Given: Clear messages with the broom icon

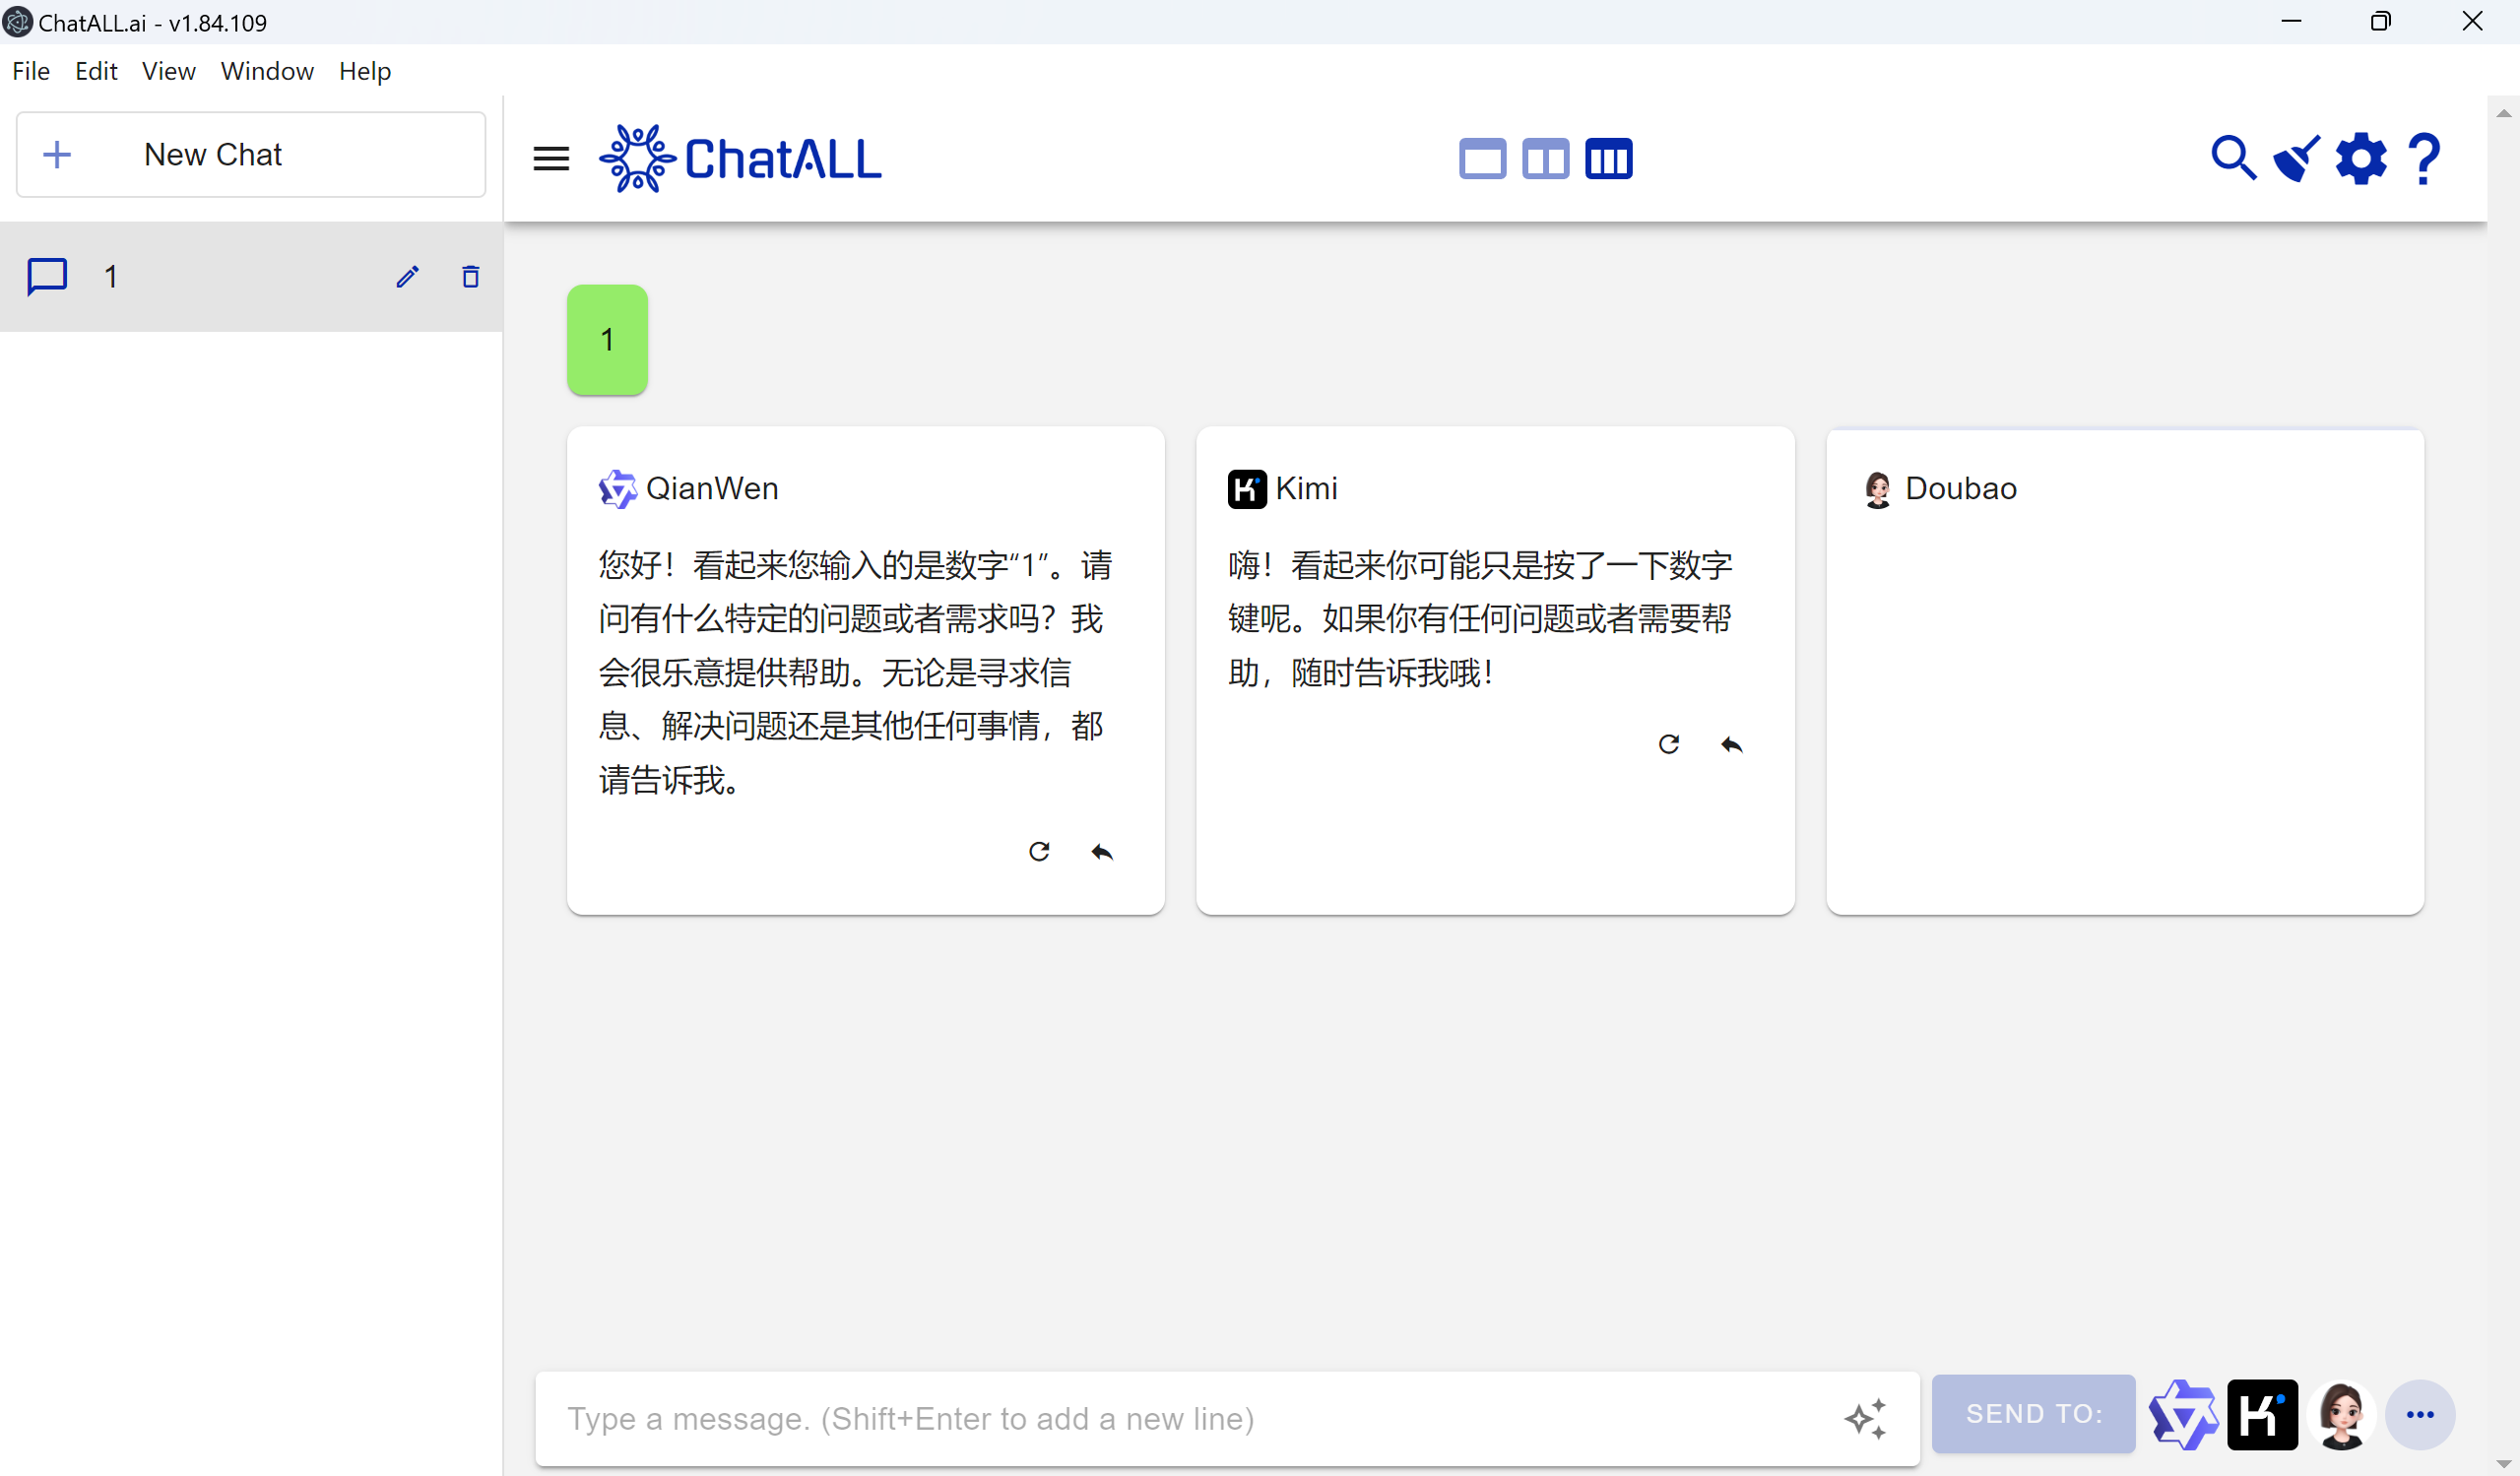Looking at the screenshot, I should point(2297,158).
